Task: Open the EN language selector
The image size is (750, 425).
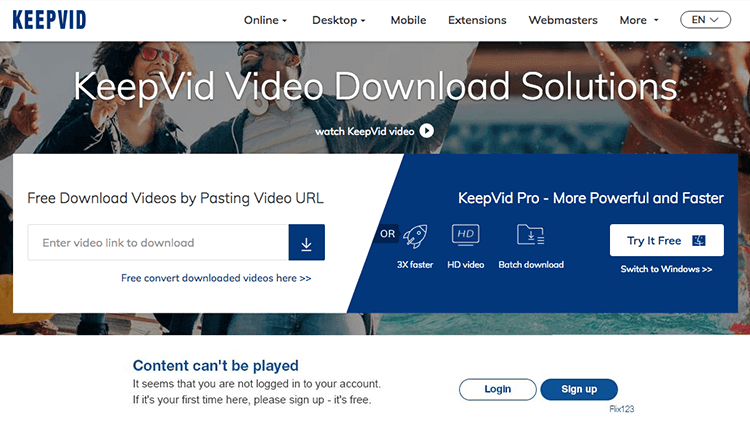Action: click(706, 20)
